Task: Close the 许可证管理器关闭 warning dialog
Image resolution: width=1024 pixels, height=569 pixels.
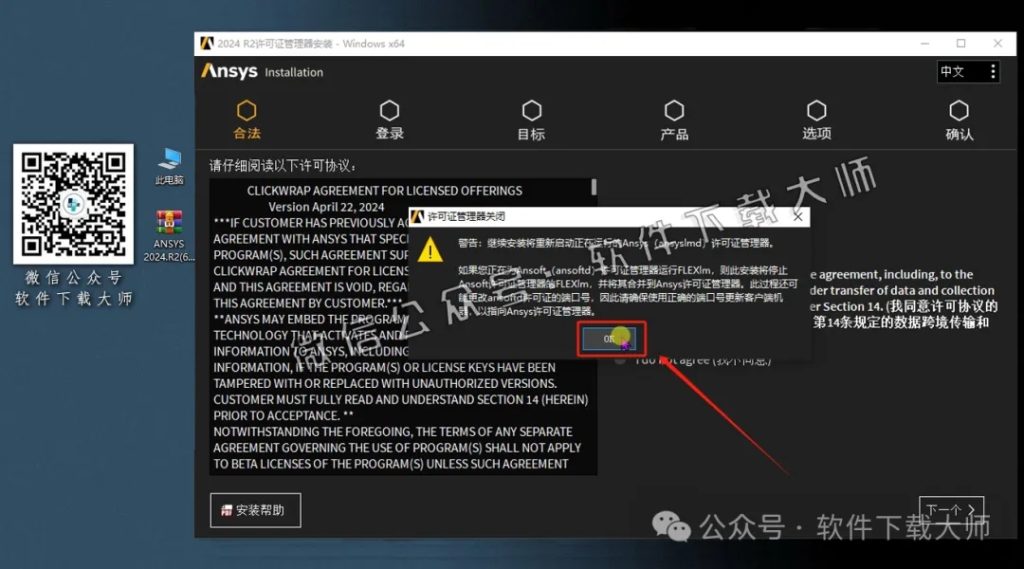Action: coord(798,217)
